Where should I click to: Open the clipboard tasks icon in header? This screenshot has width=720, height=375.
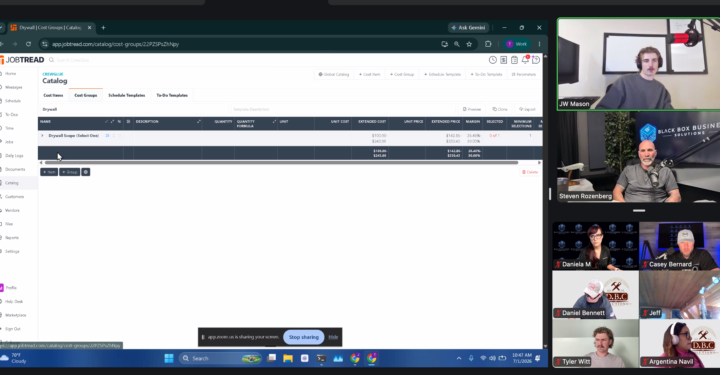tap(514, 60)
